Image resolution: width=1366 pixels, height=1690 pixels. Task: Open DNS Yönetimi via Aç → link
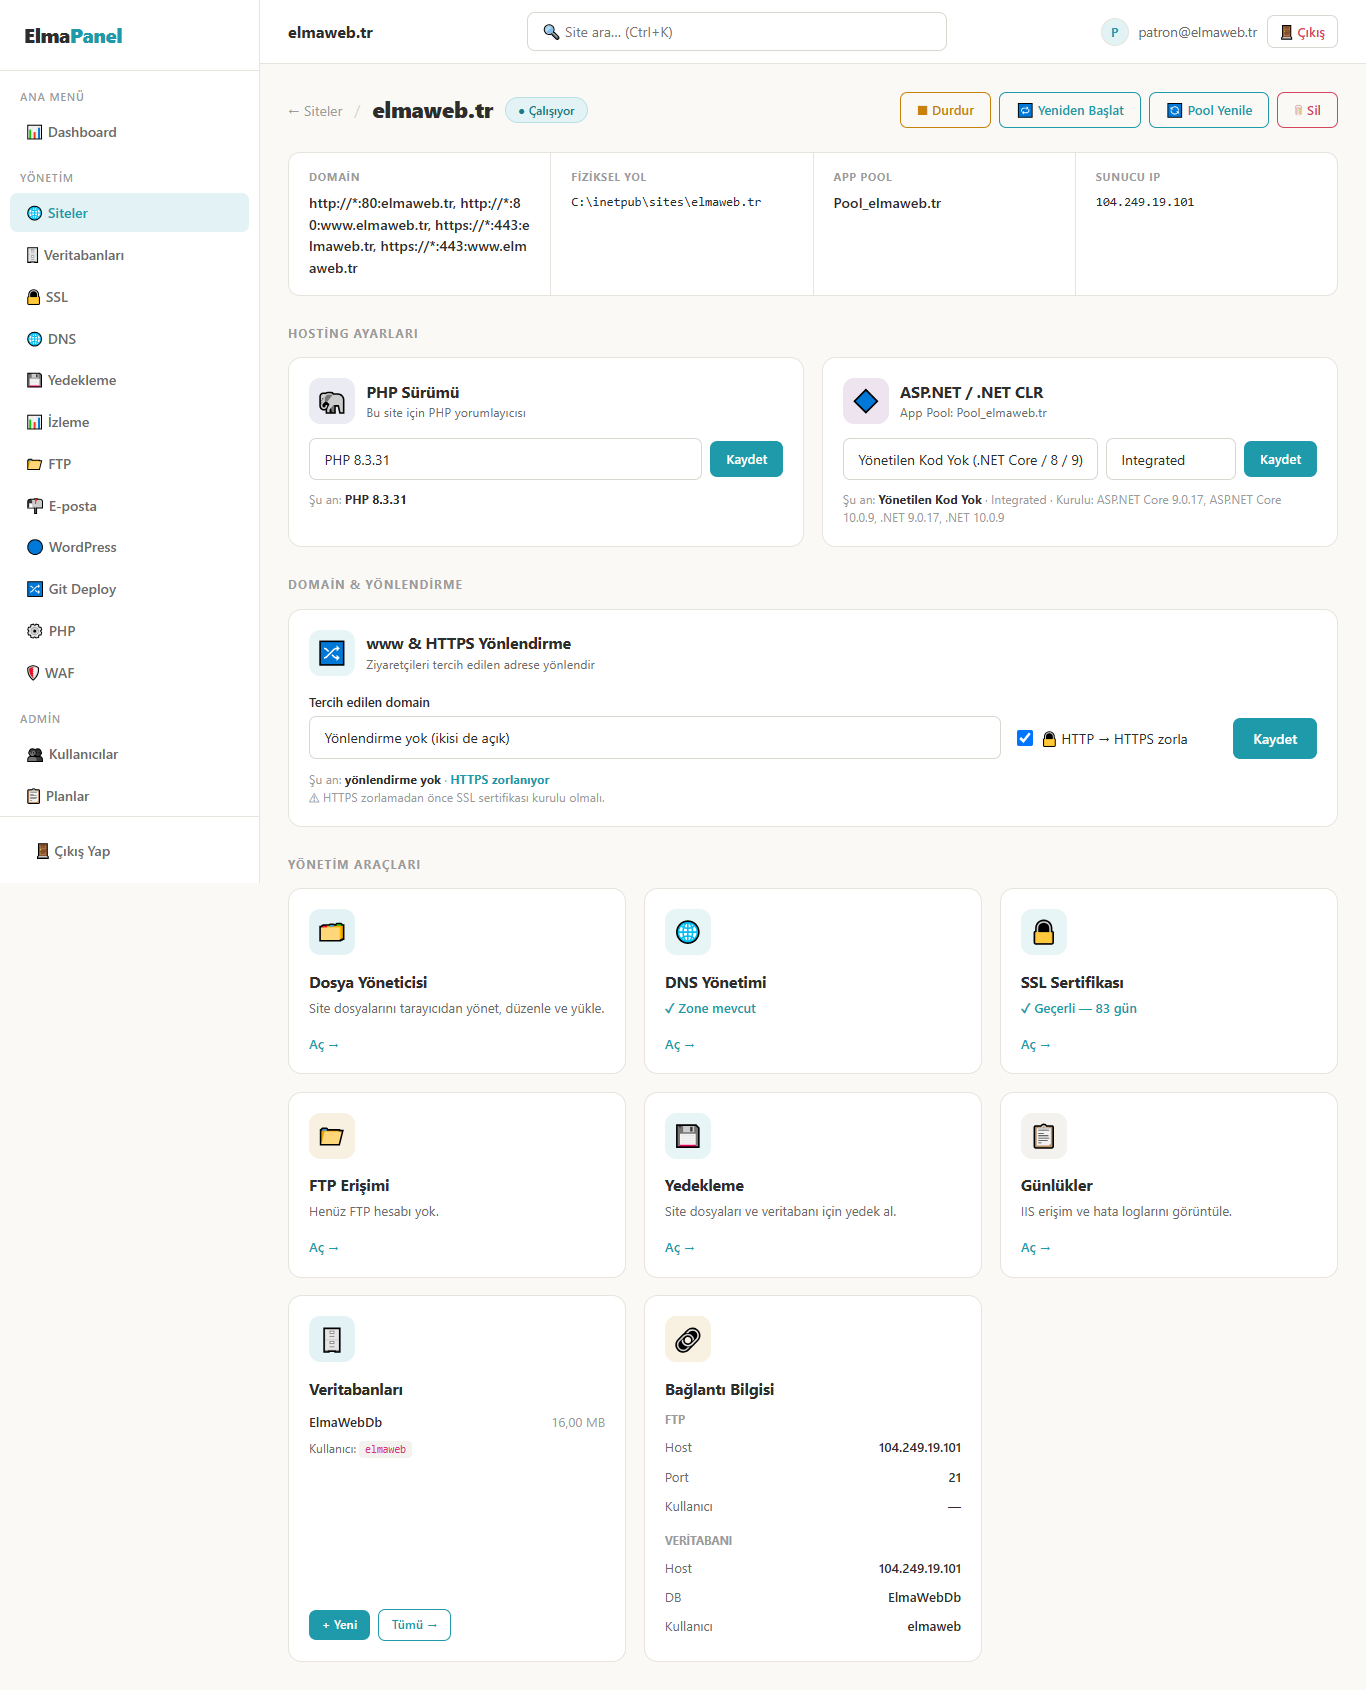tap(680, 1045)
